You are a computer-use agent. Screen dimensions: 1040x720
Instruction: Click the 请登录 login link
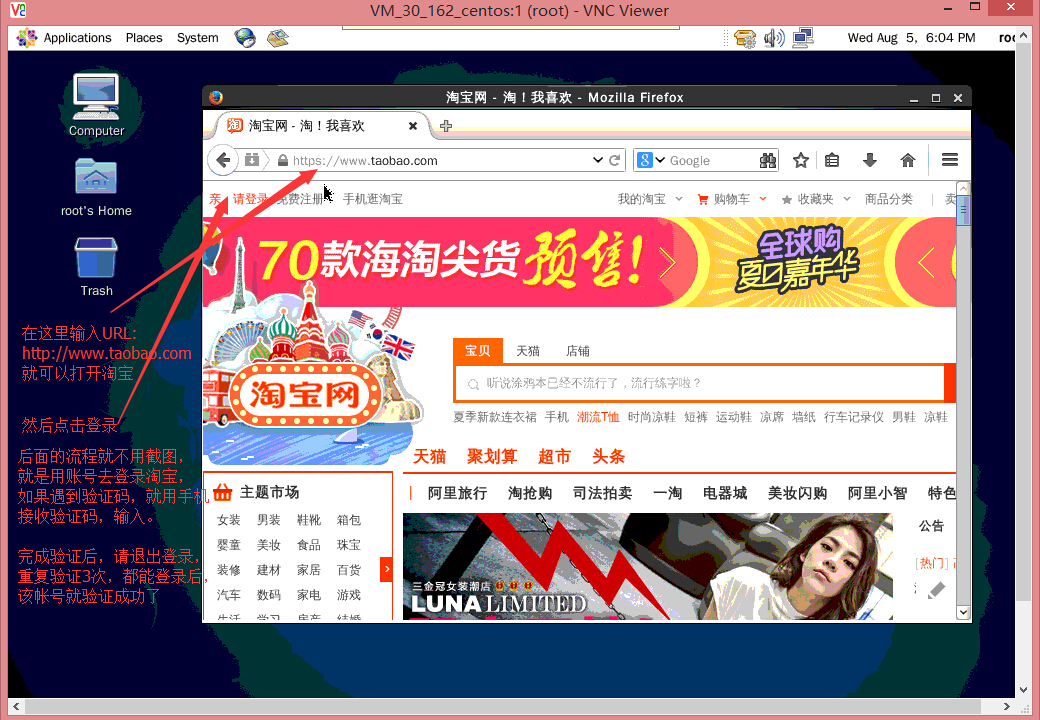click(x=250, y=199)
